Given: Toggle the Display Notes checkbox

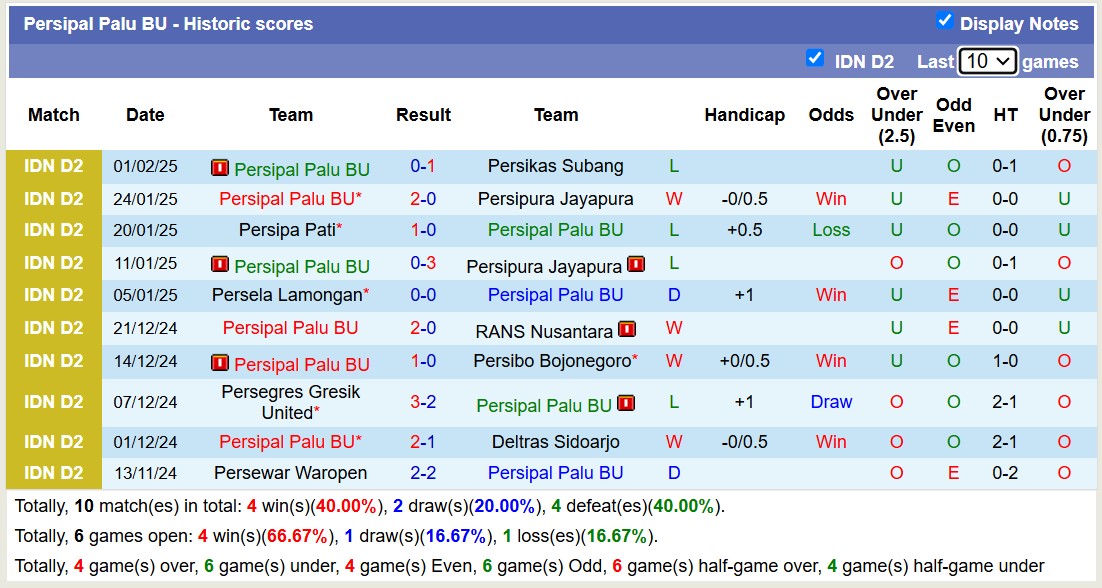Looking at the screenshot, I should [x=944, y=21].
